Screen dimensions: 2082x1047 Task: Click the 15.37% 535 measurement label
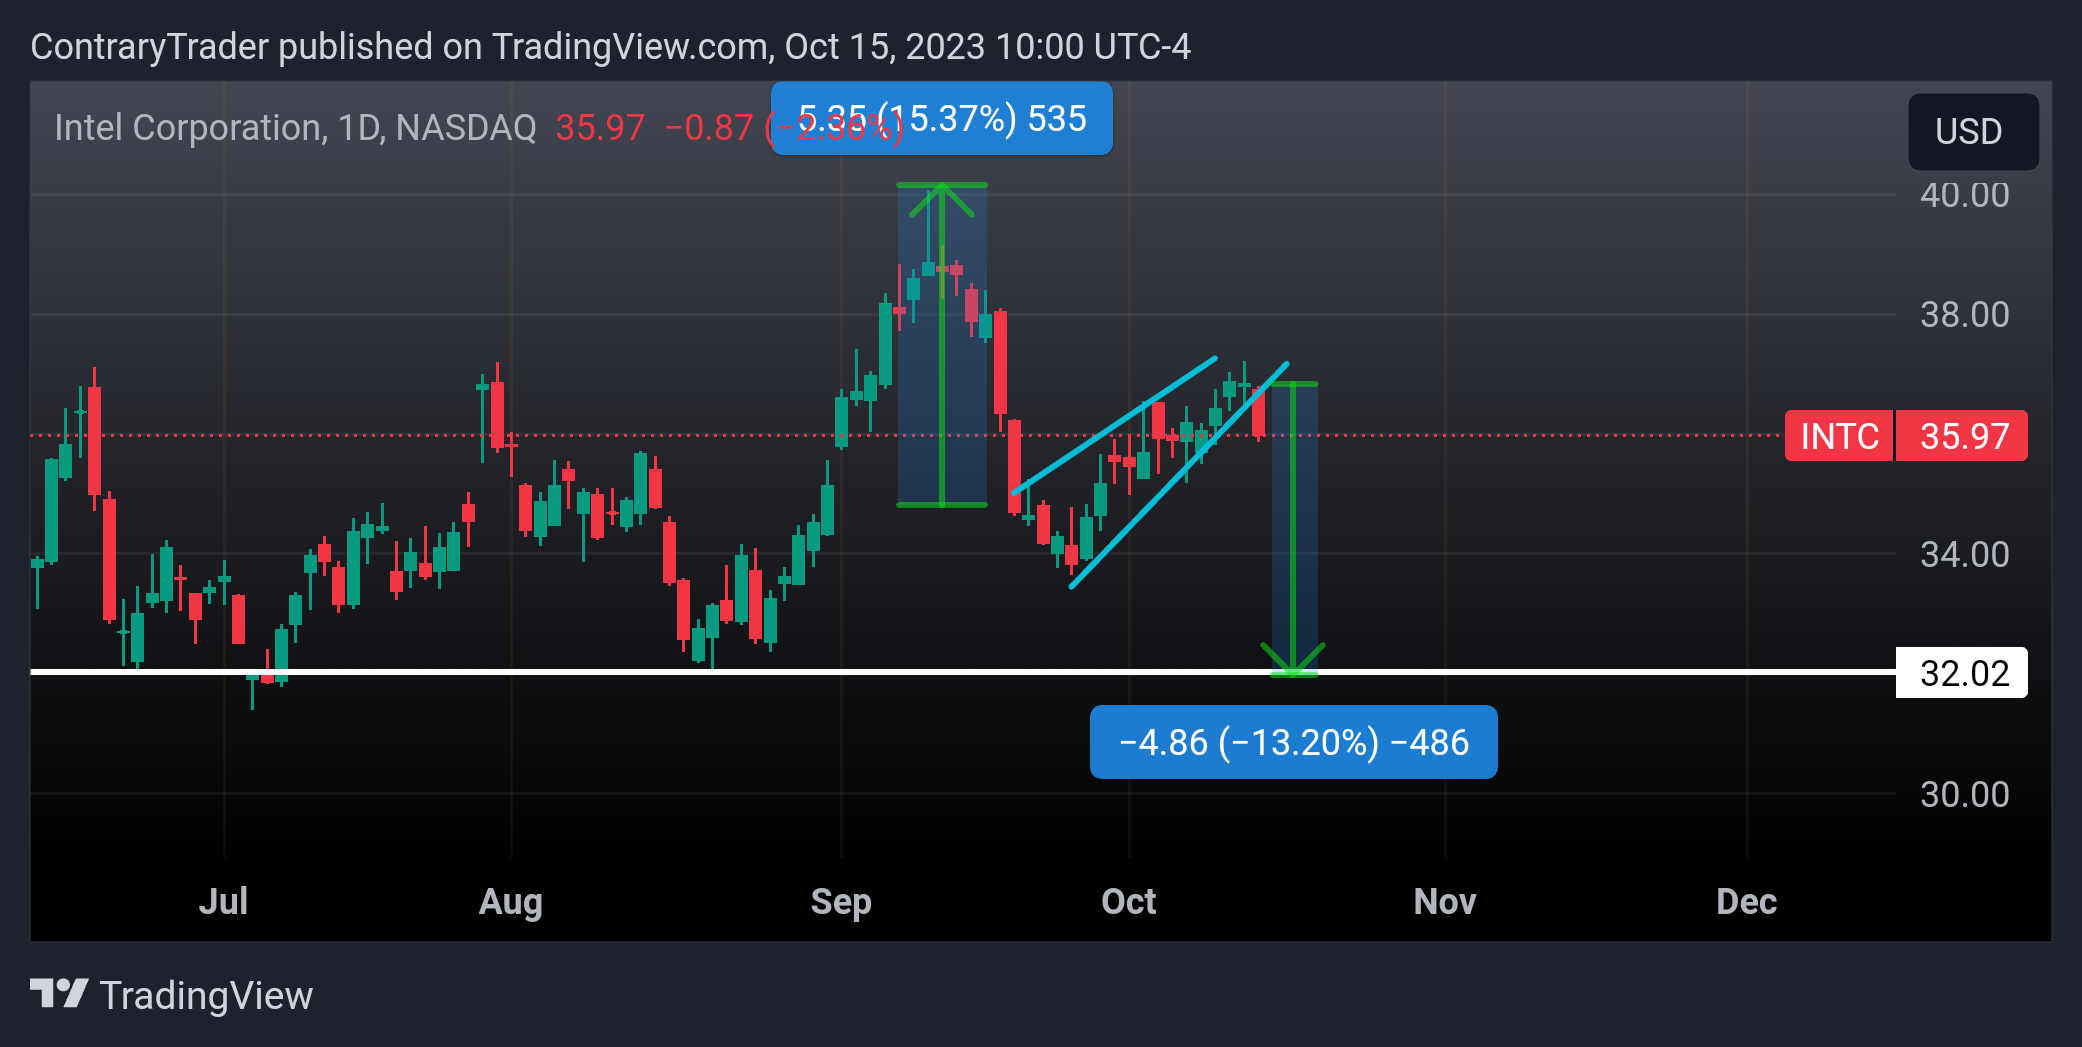point(941,118)
